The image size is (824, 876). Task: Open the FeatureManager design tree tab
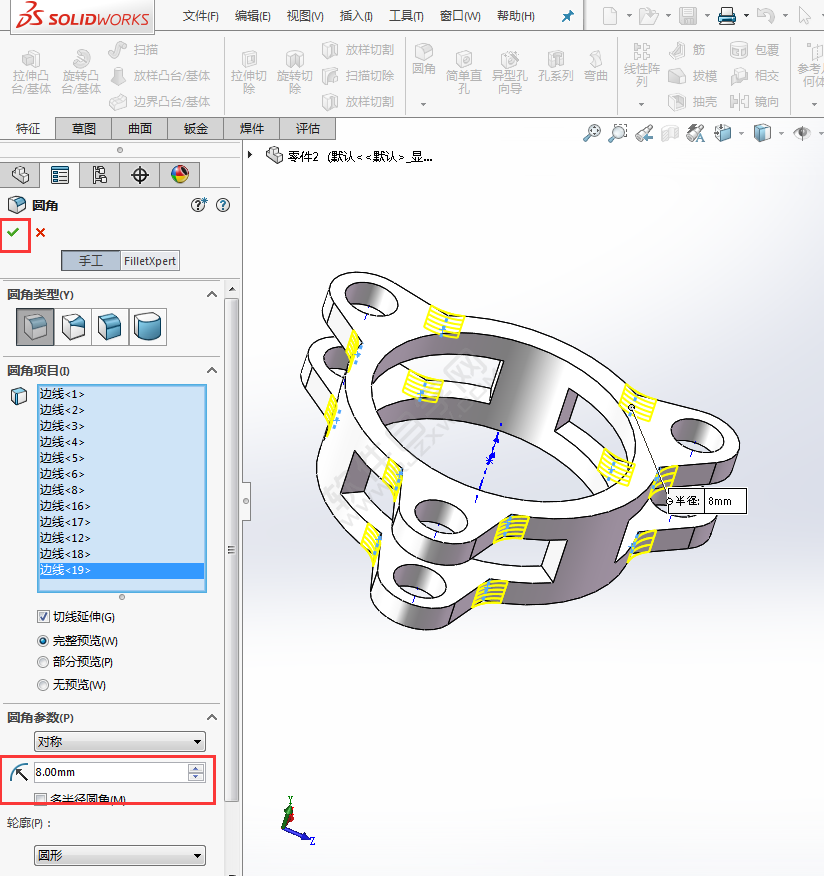click(x=20, y=175)
